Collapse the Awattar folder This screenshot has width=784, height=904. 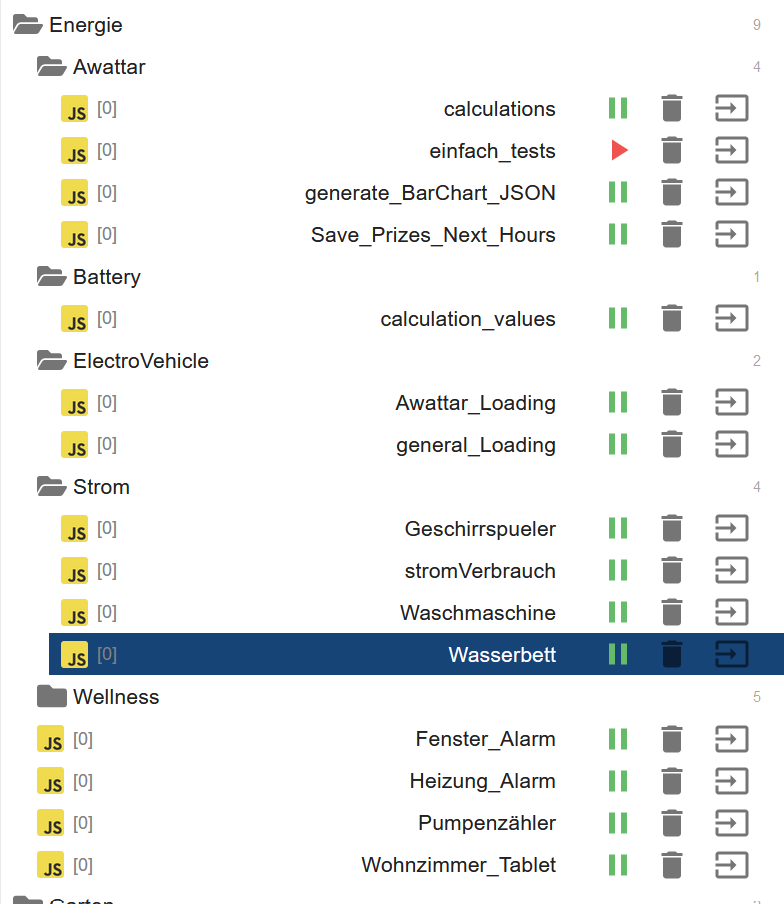point(51,67)
